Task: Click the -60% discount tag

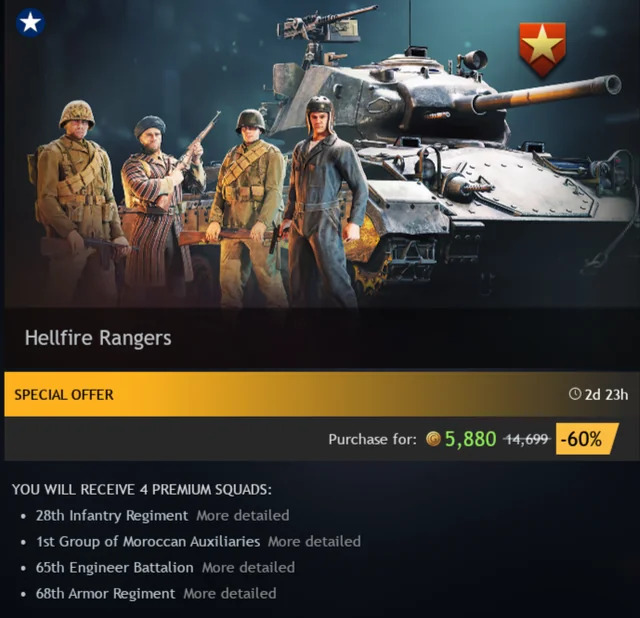Action: [587, 439]
